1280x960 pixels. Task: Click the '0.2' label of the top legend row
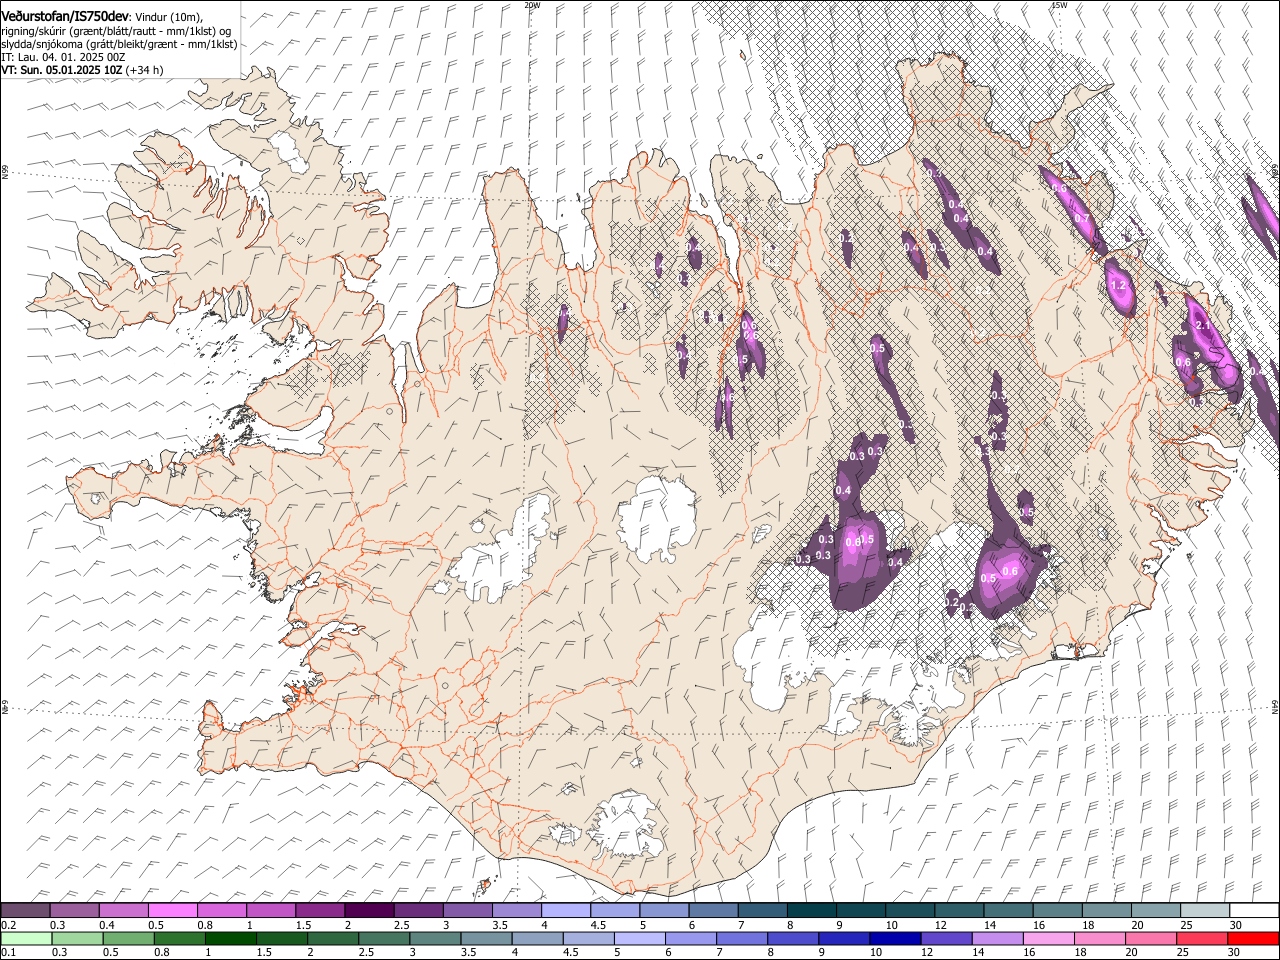point(7,925)
